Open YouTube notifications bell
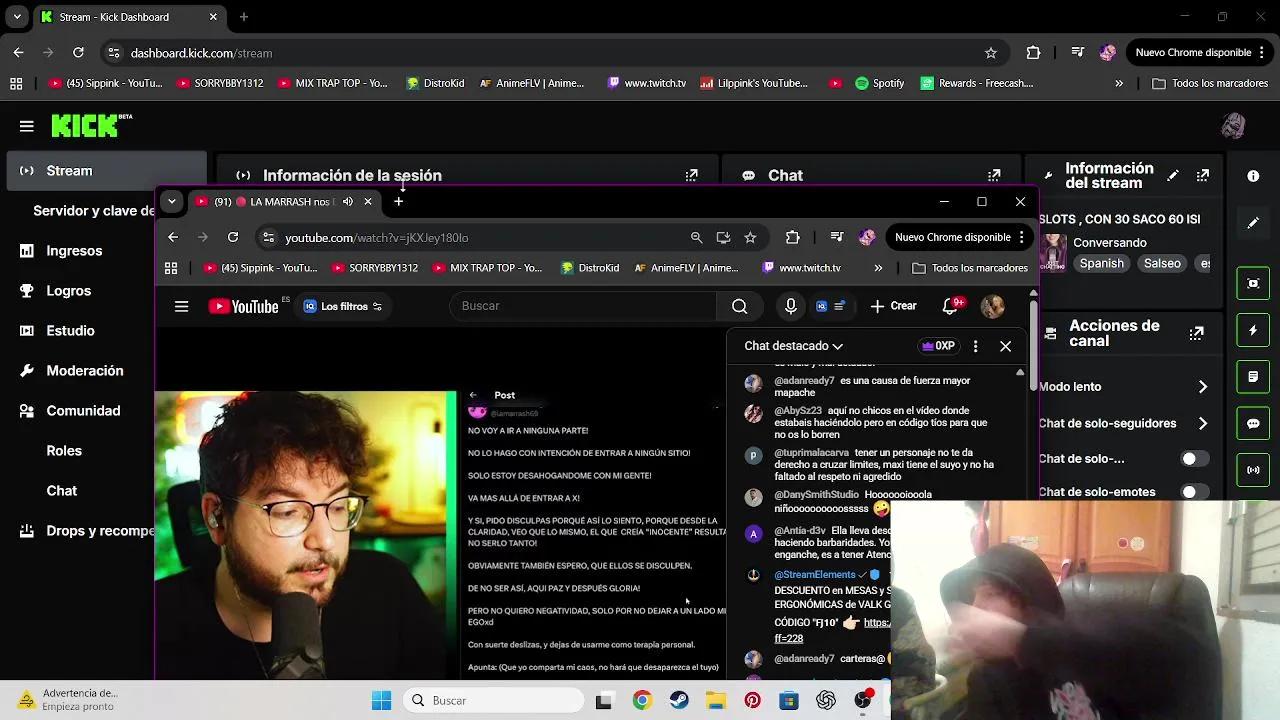1280x720 pixels. [x=950, y=306]
